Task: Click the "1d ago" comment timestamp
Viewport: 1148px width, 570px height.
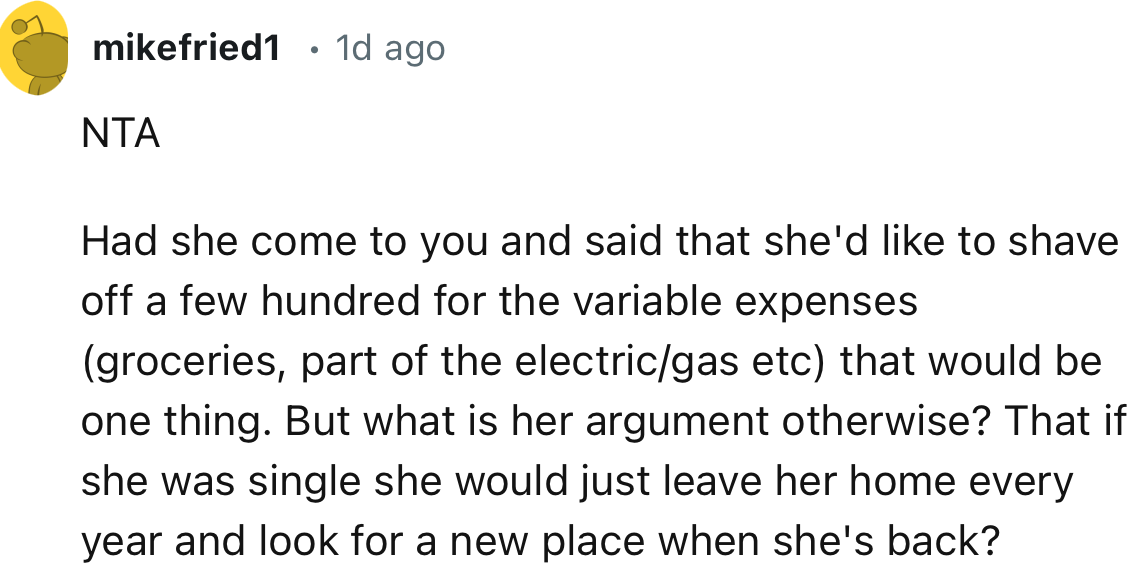Action: click(390, 47)
